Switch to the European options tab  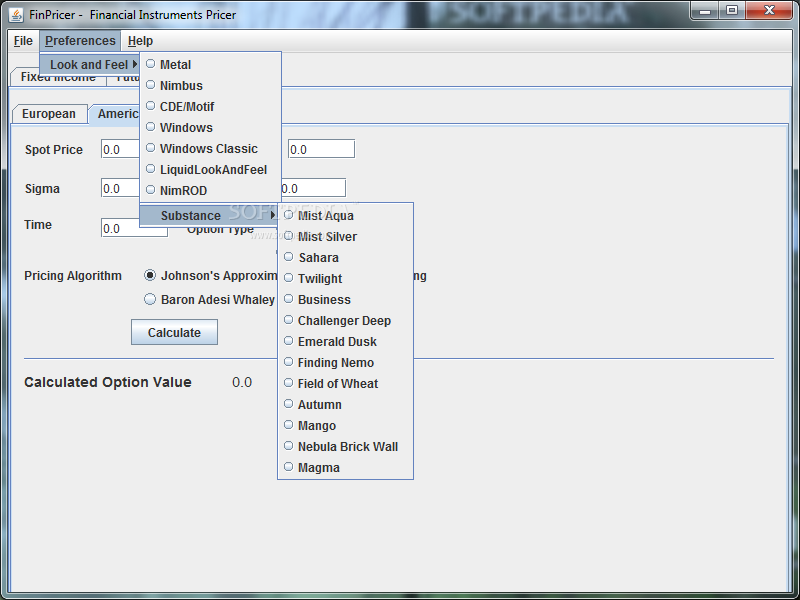[49, 114]
